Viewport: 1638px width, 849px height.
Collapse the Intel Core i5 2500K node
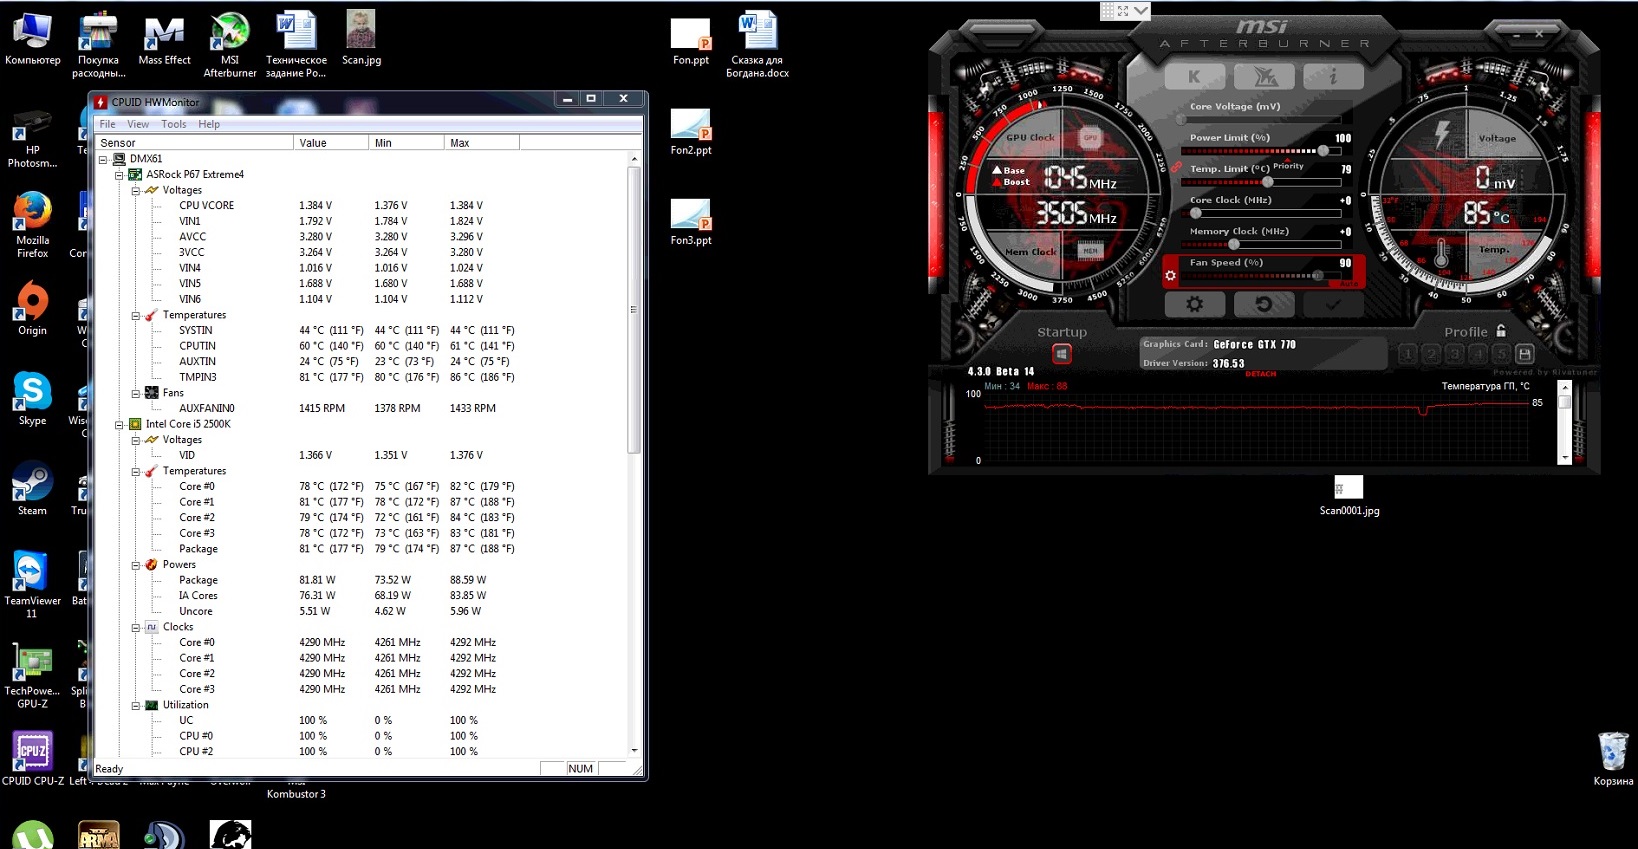tap(119, 424)
